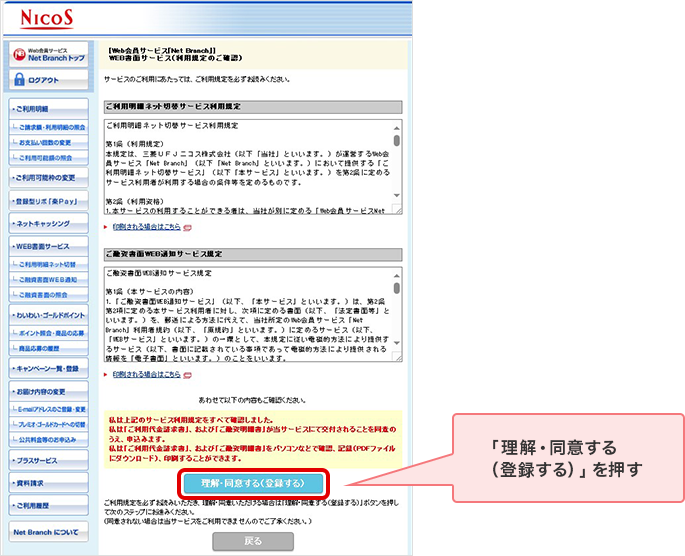Click the lock icon beside ログアウト
Viewport: 685px width, 556px height.
19,79
